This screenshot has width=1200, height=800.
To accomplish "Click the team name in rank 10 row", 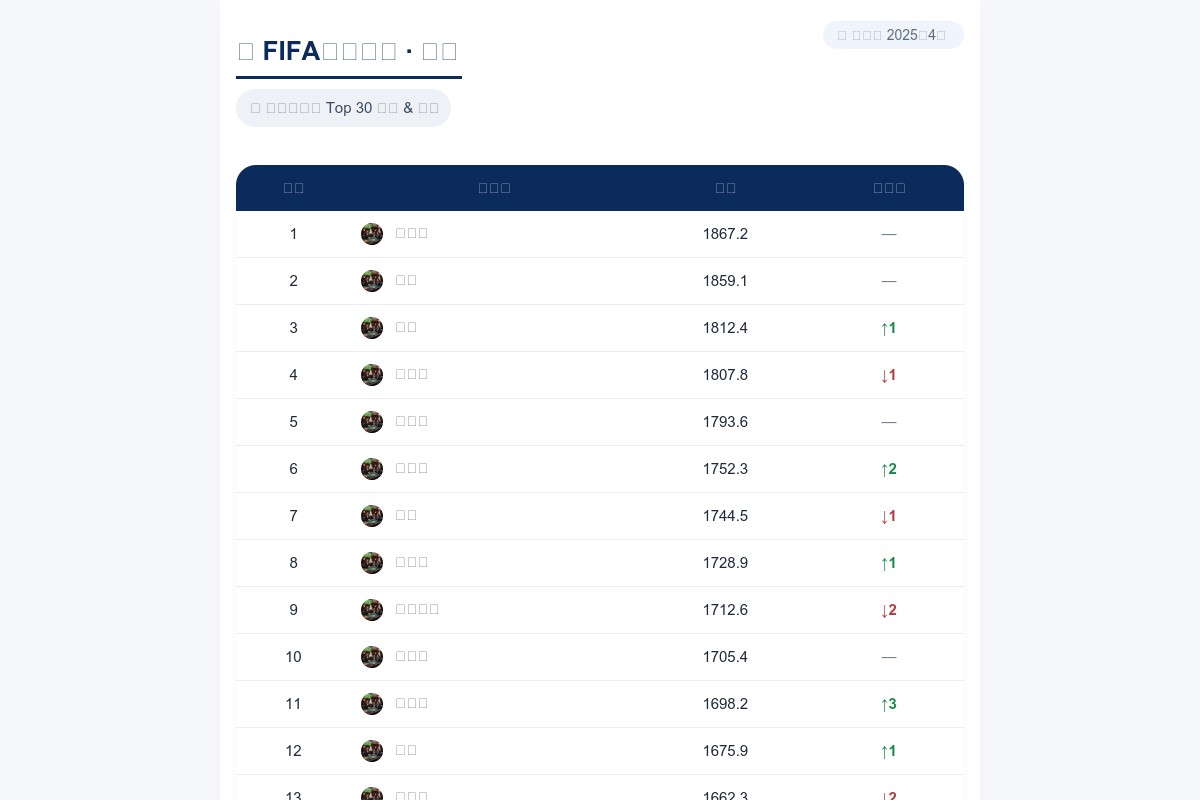I will [412, 657].
